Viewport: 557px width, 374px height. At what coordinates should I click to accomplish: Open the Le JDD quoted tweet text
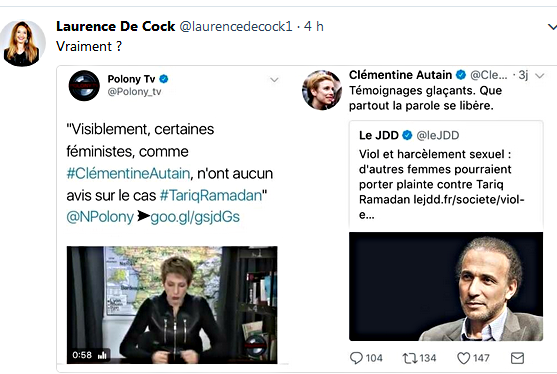point(442,184)
